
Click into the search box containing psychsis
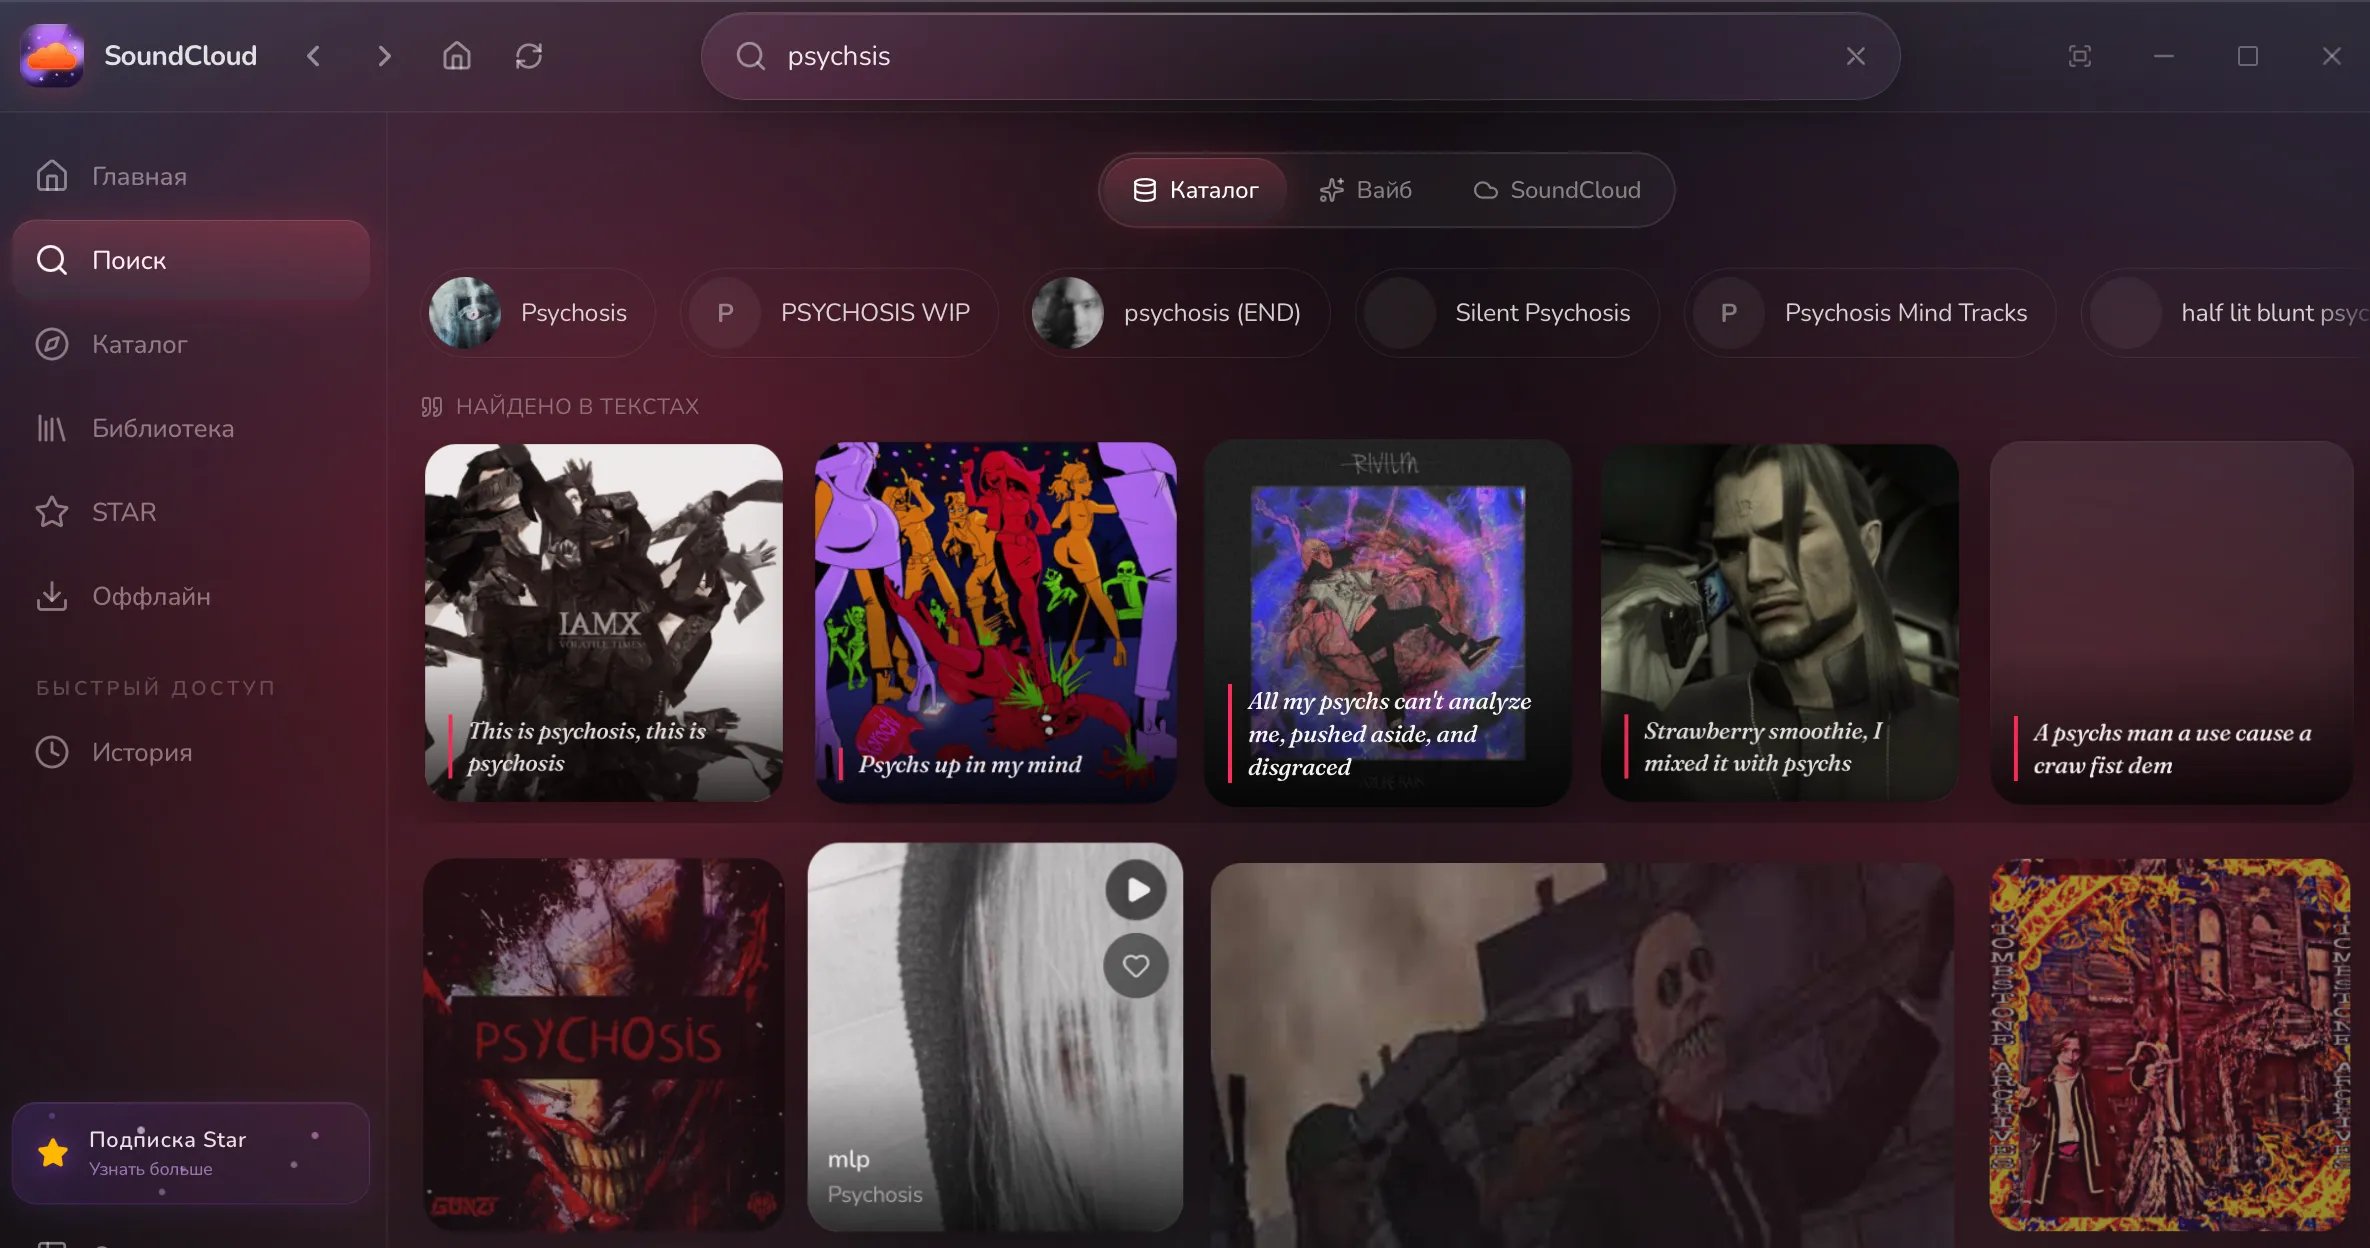pyautogui.click(x=1300, y=56)
